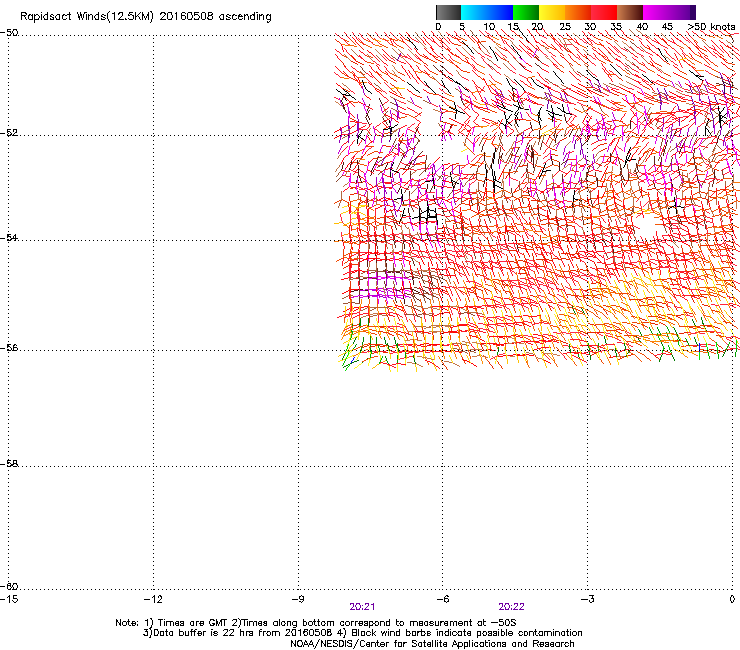Viewport: 740px width, 650px height.
Task: Click the -15 longitude axis label
Action: (x=9, y=599)
